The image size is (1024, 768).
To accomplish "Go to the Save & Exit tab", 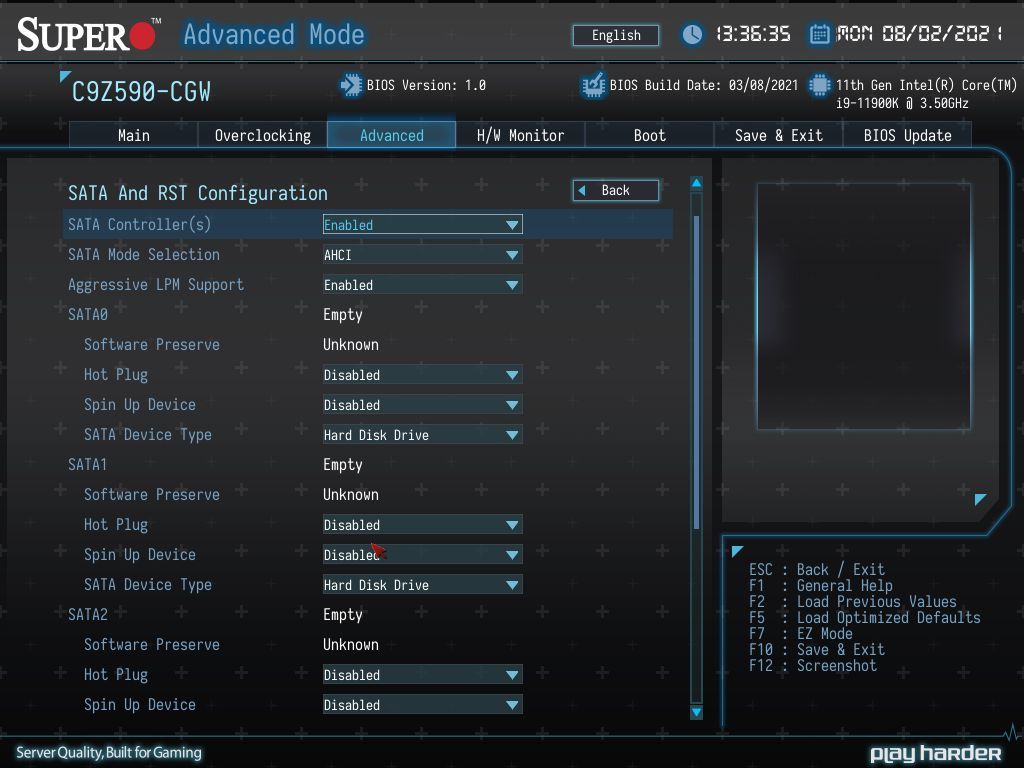I will pos(778,135).
